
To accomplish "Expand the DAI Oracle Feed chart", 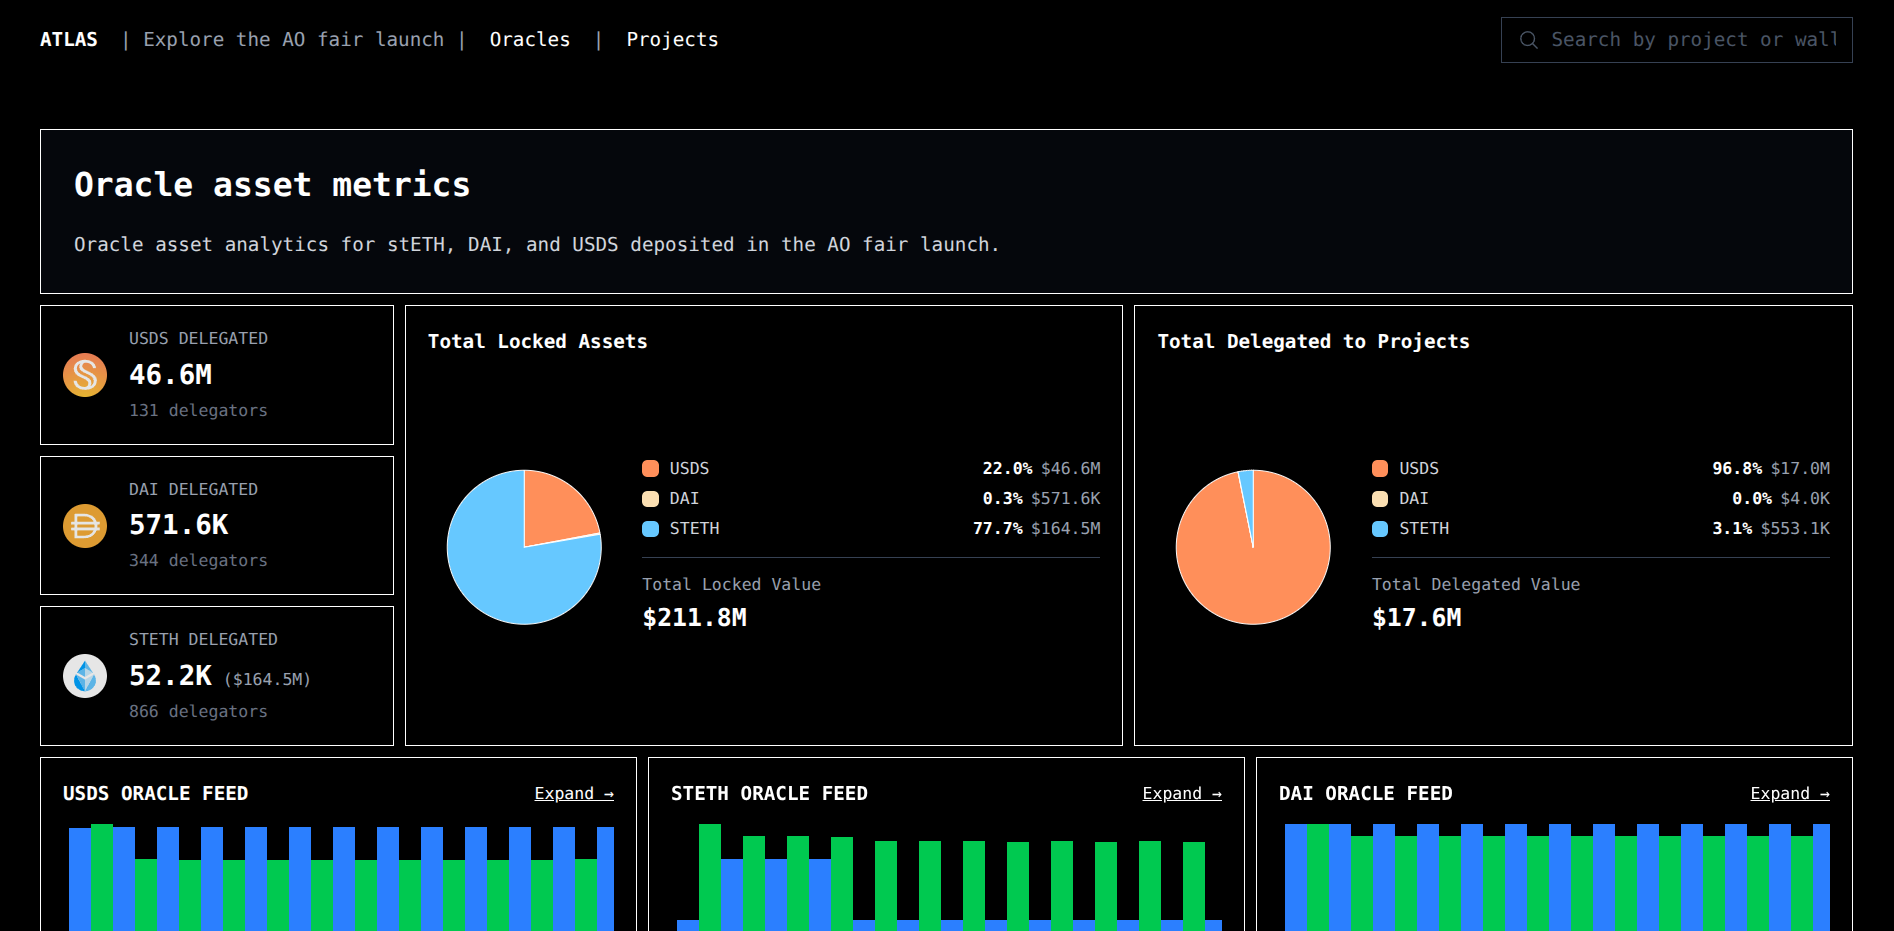I will click(x=1789, y=793).
